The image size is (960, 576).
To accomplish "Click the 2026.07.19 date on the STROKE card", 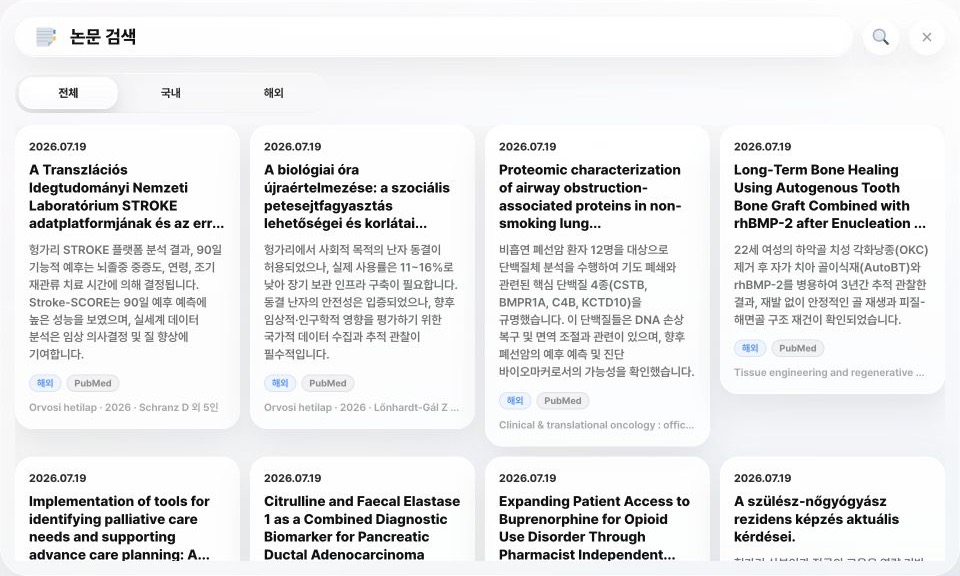I will pyautogui.click(x=58, y=147).
